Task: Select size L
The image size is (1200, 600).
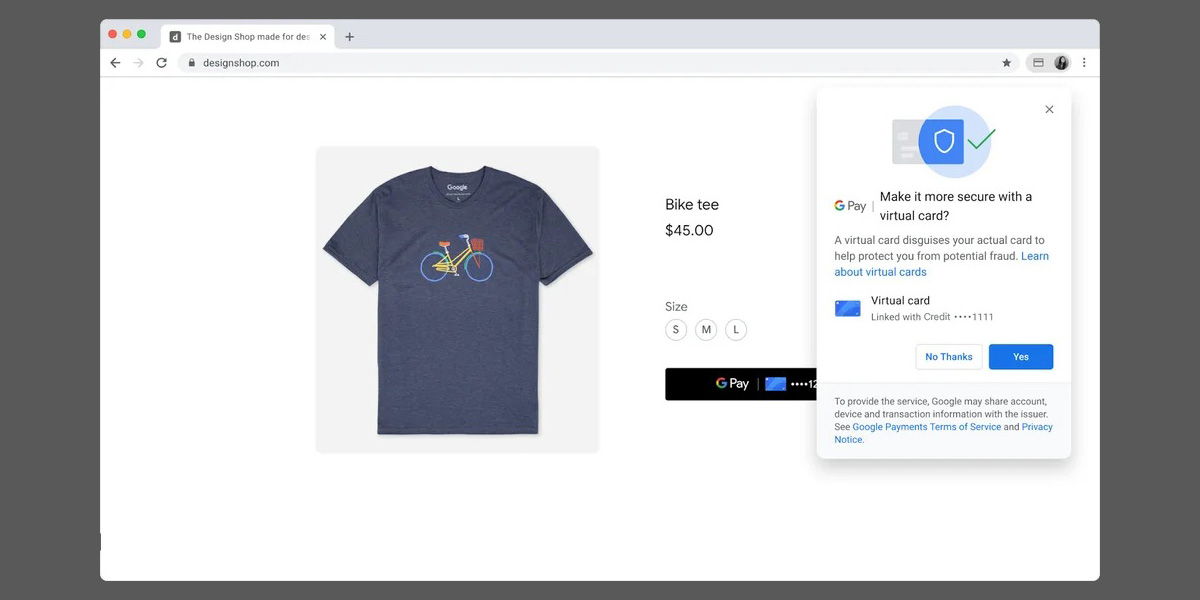Action: (x=736, y=330)
